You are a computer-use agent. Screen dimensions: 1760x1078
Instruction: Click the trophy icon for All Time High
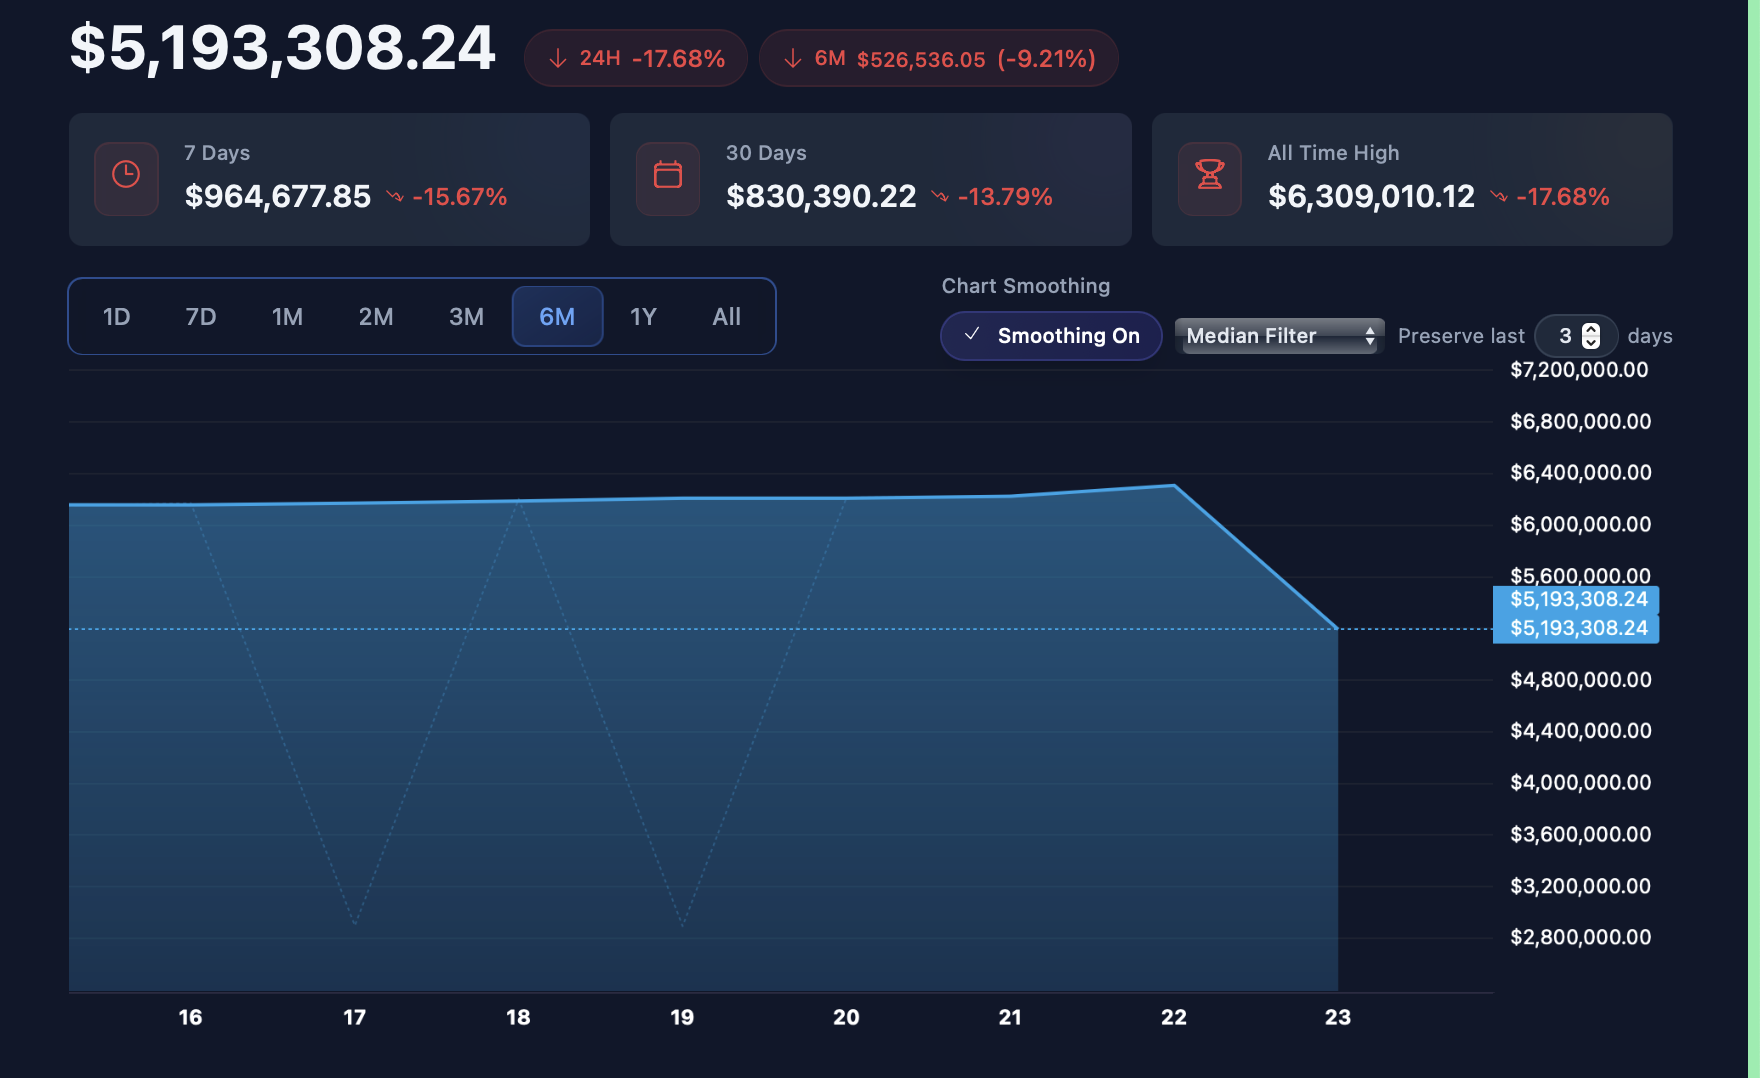1209,176
